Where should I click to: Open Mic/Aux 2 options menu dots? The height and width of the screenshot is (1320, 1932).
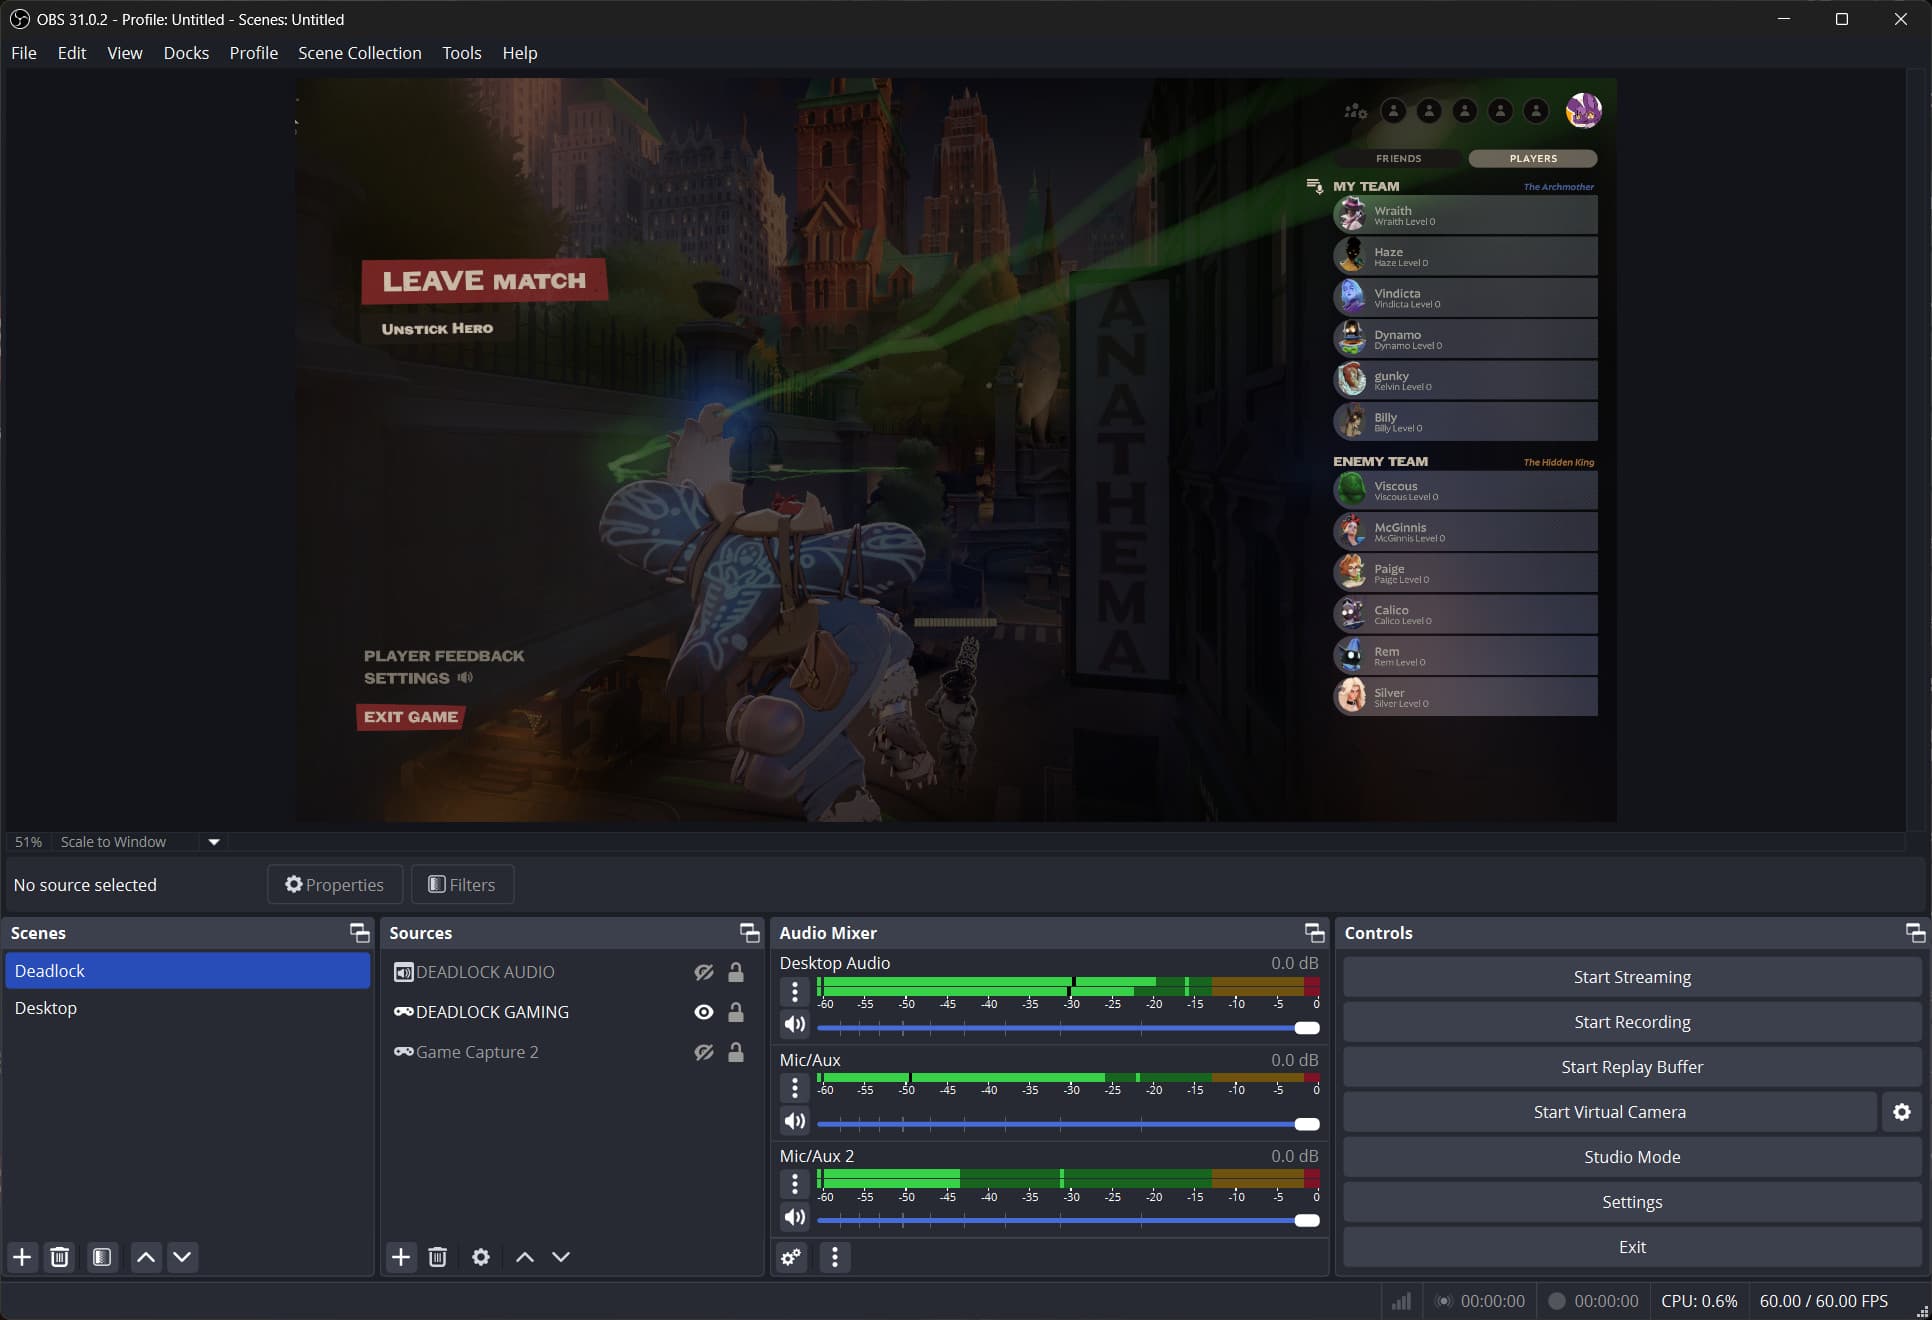pos(795,1184)
